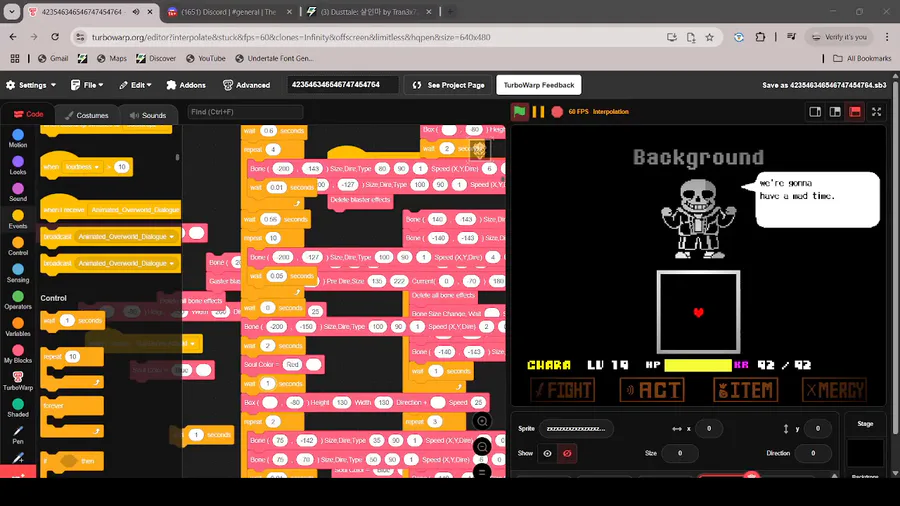Click the sprite y position field
The height and width of the screenshot is (506, 900).
pos(817,429)
